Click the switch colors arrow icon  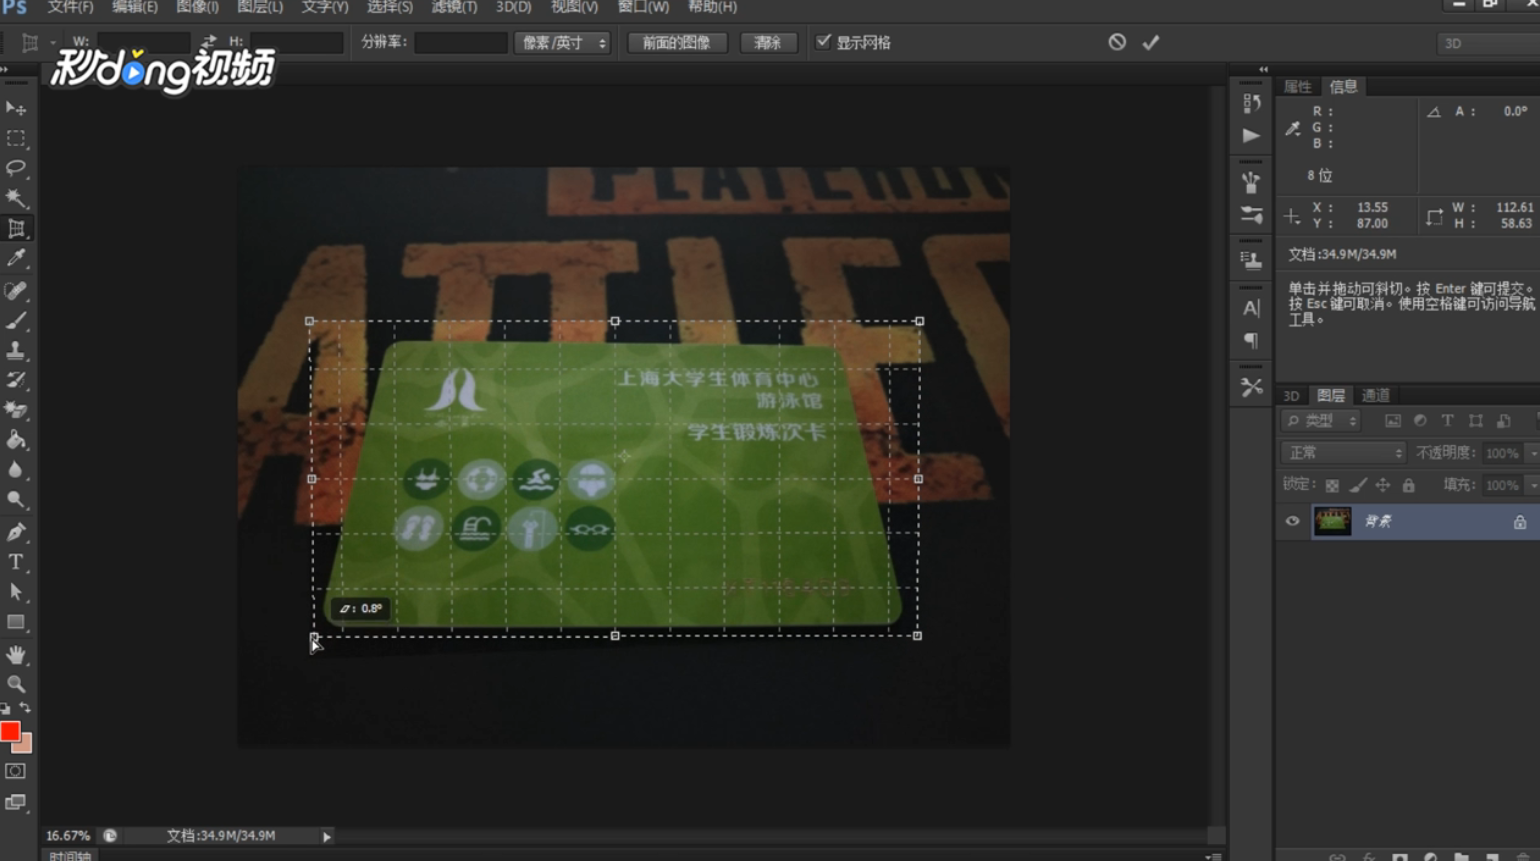pos(25,708)
